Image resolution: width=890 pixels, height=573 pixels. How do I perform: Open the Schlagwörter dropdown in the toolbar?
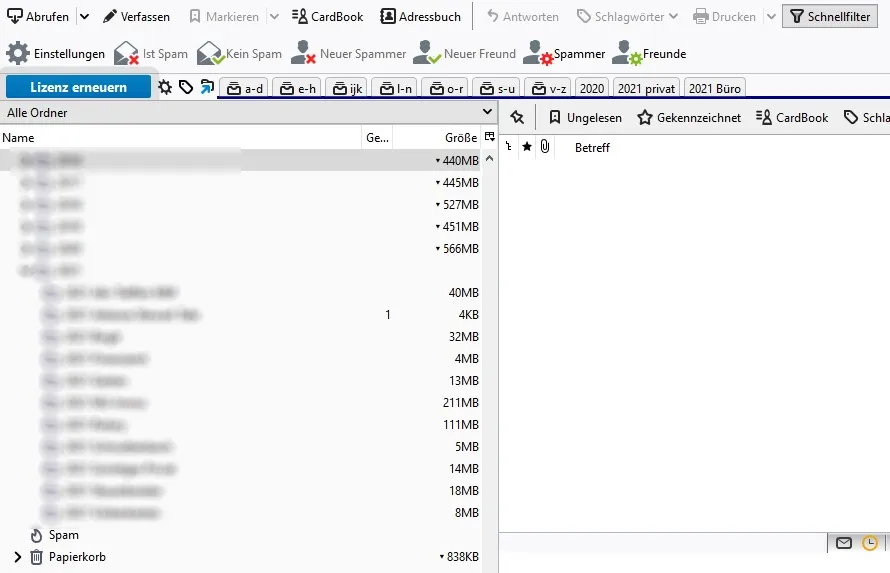[x=627, y=16]
